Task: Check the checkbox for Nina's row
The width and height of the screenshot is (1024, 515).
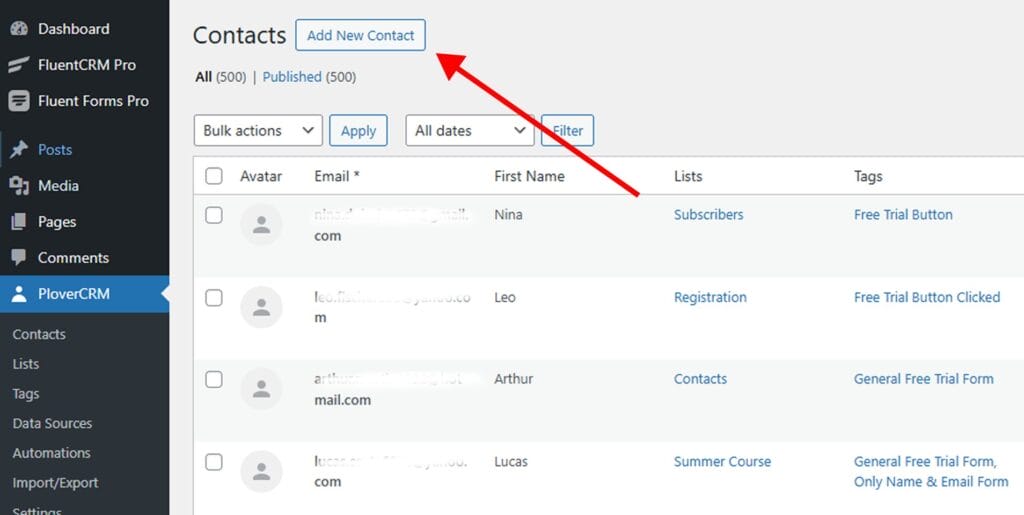Action: pyautogui.click(x=214, y=215)
